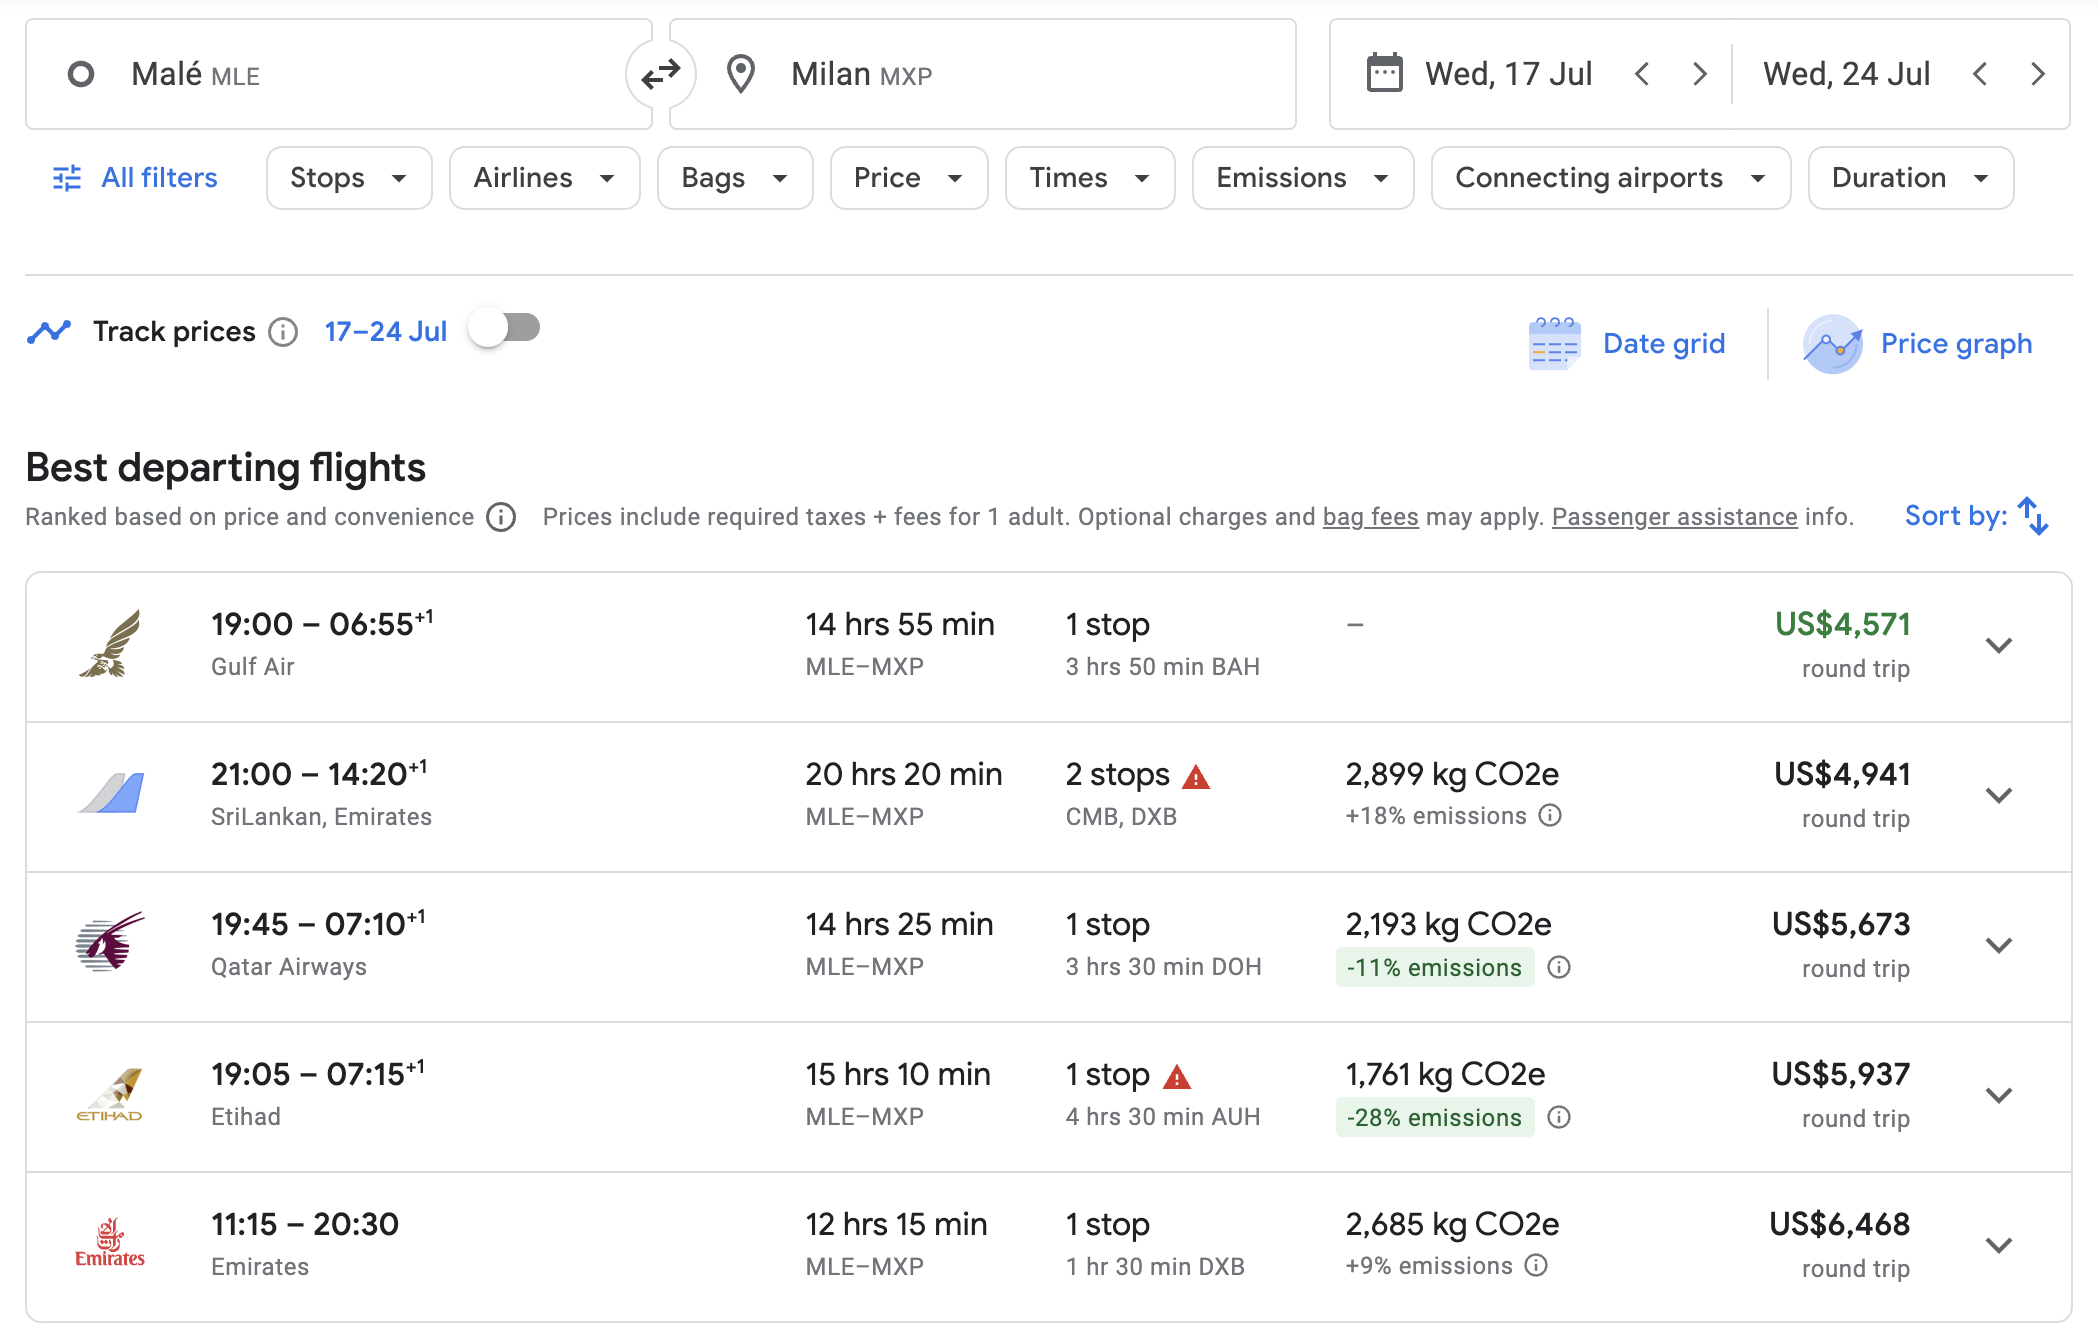Viewport: 2098px width, 1340px height.
Task: Click the warning triangle beside 2 stops
Action: [x=1196, y=777]
